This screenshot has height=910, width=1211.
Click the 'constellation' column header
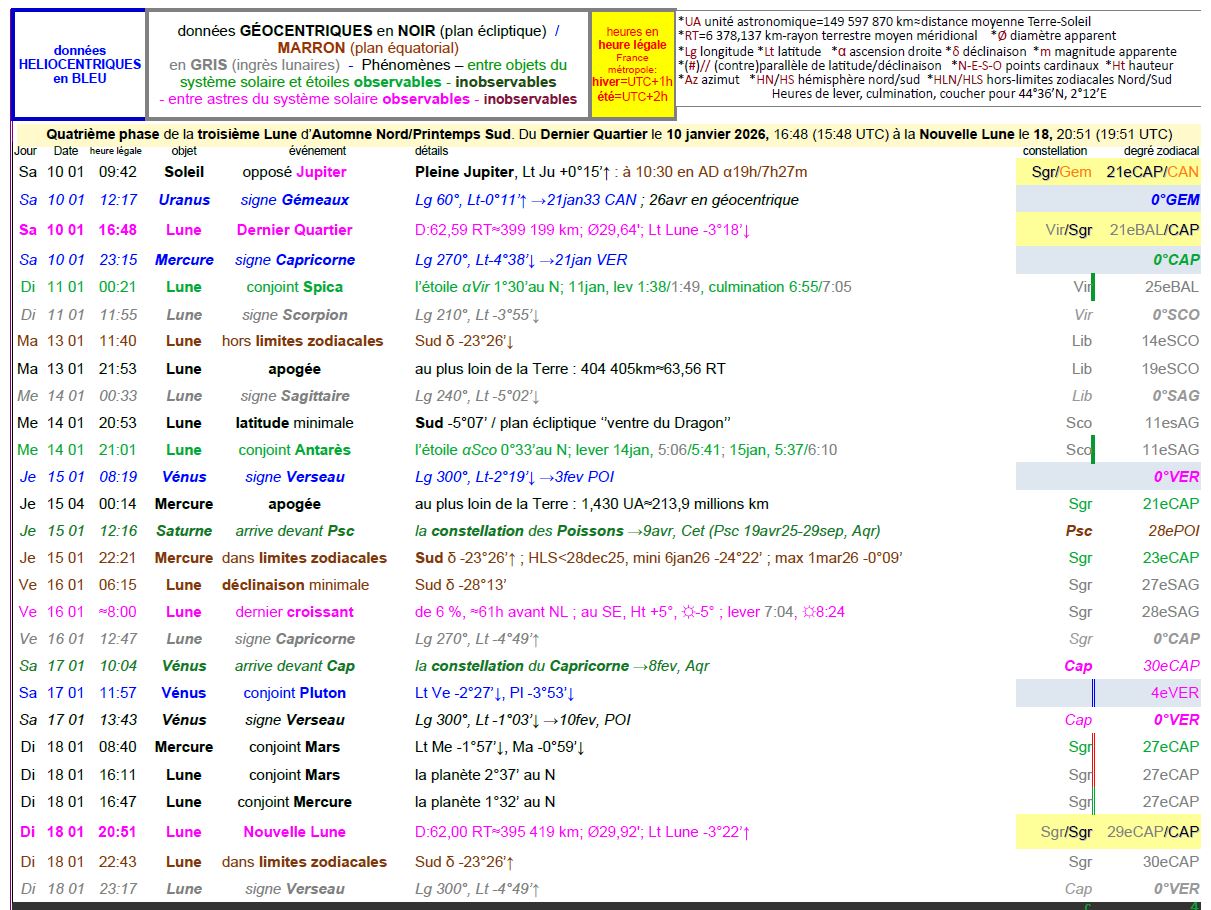(1055, 151)
